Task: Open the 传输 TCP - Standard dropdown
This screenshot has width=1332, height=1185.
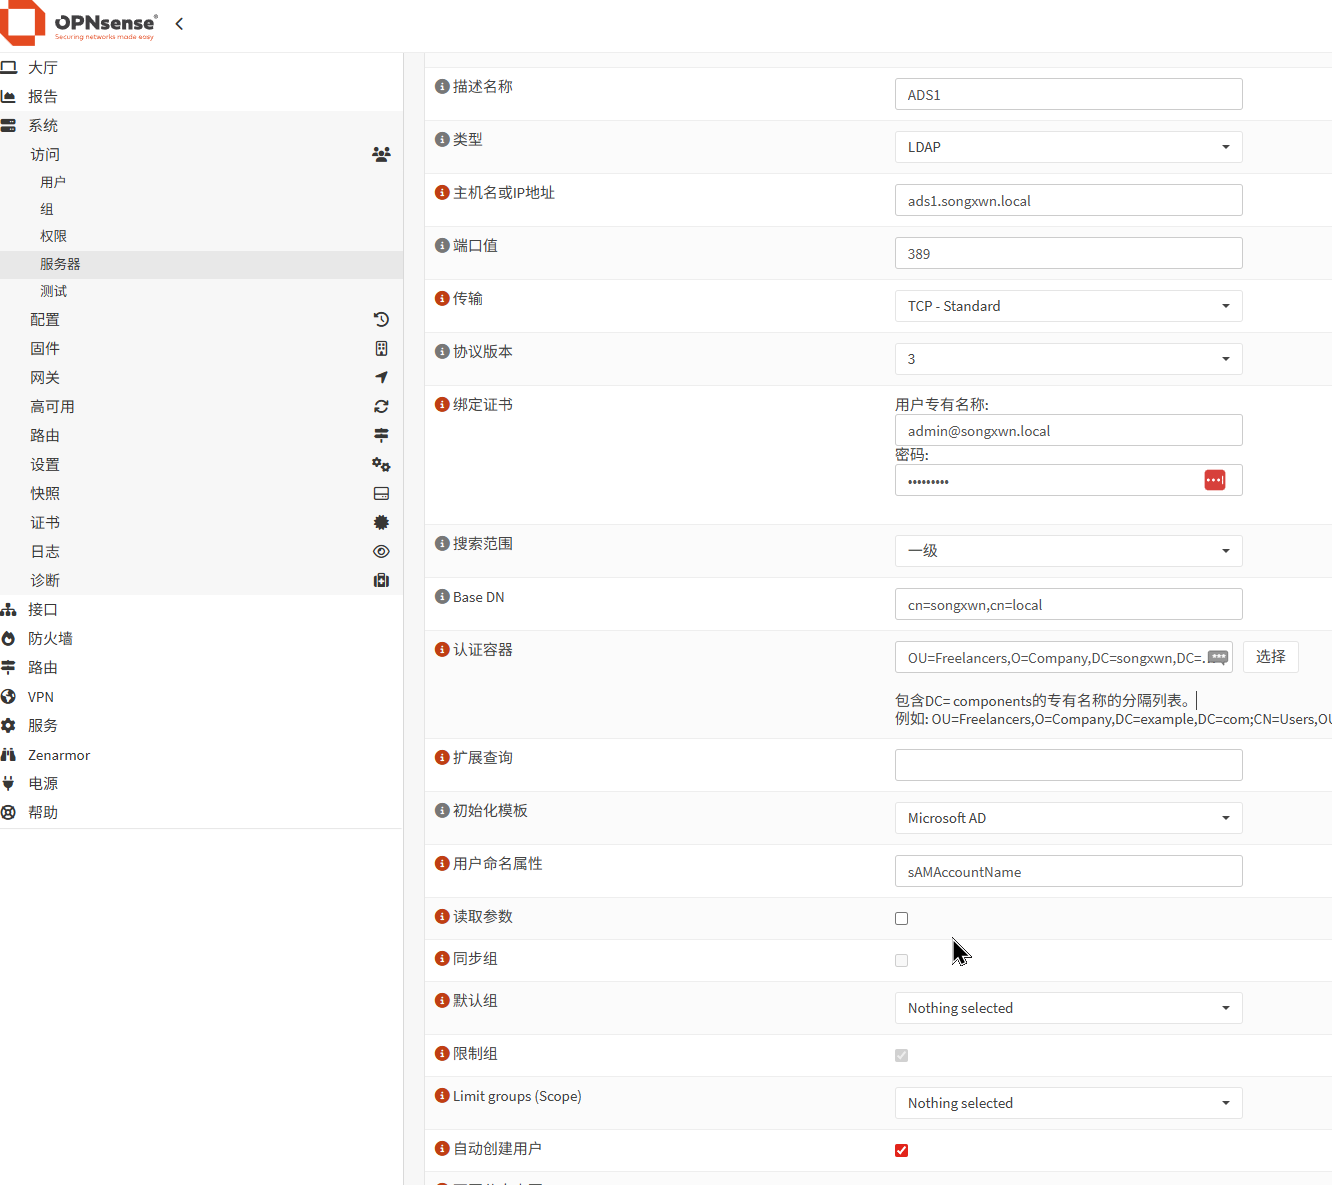Action: [x=1068, y=306]
